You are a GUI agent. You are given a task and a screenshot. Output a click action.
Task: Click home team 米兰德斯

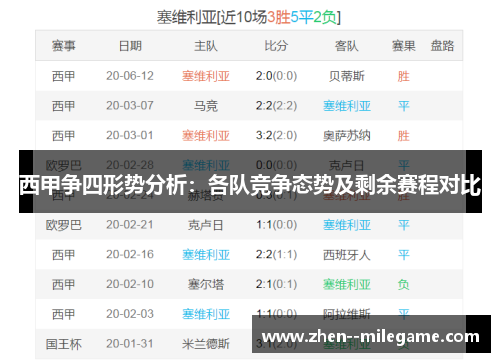tap(206, 344)
